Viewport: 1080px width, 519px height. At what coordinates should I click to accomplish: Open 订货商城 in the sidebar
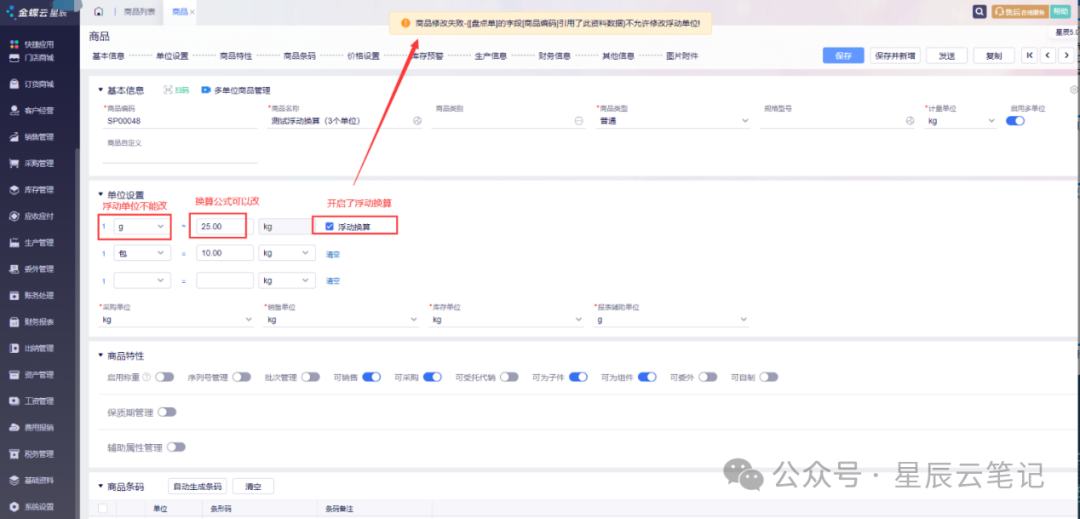32,84
